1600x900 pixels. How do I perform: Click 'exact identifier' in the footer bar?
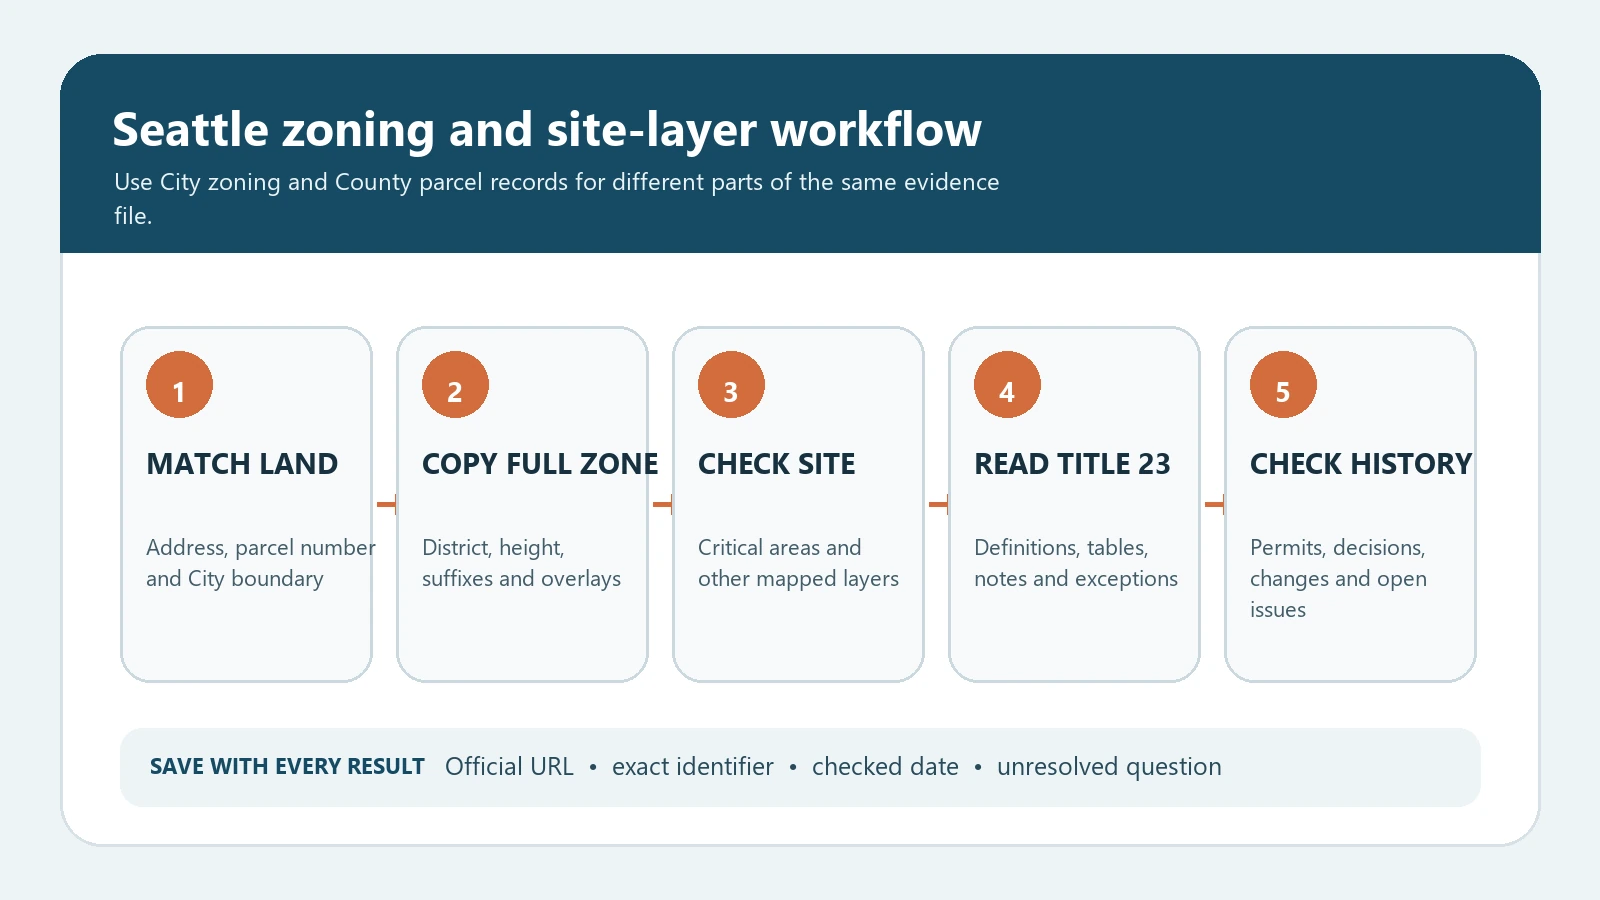coord(693,767)
